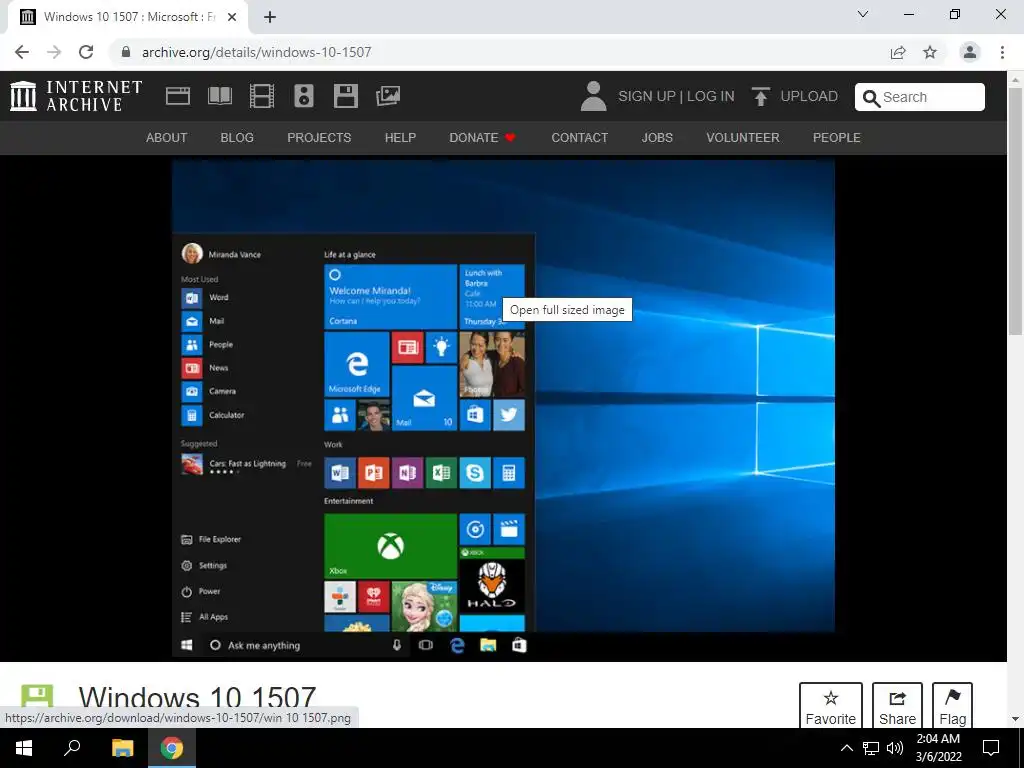
Task: Share this page from address bar
Action: [898, 52]
